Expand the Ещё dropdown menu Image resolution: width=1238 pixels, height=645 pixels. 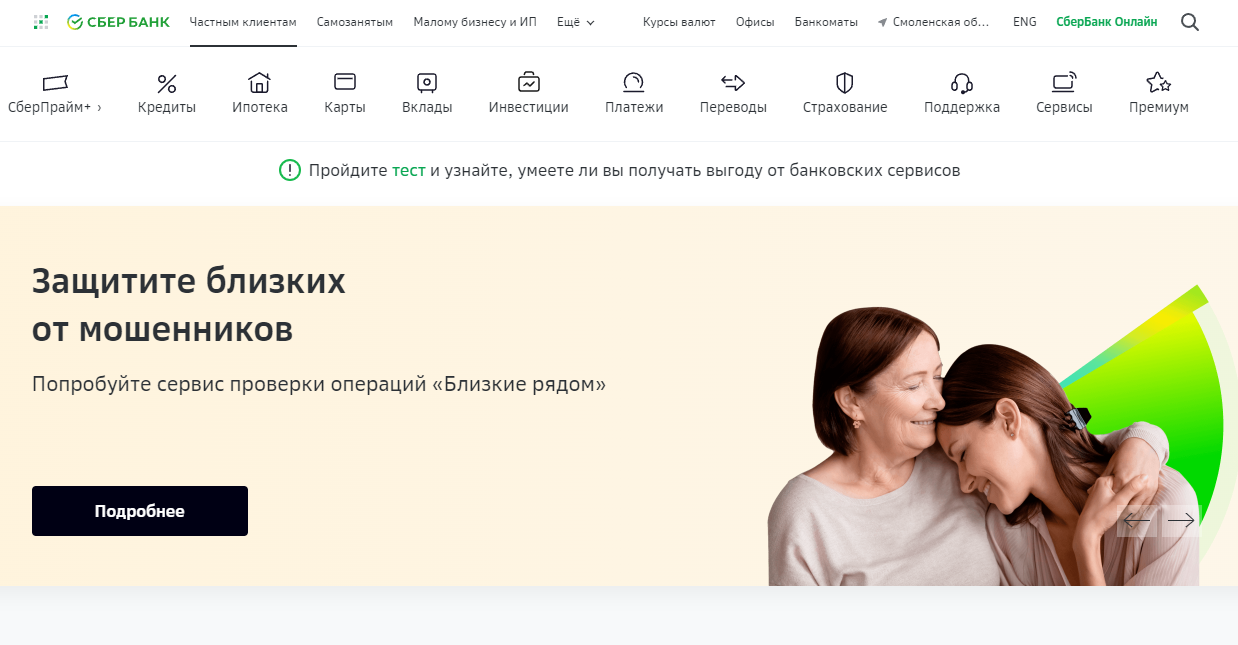(x=576, y=22)
